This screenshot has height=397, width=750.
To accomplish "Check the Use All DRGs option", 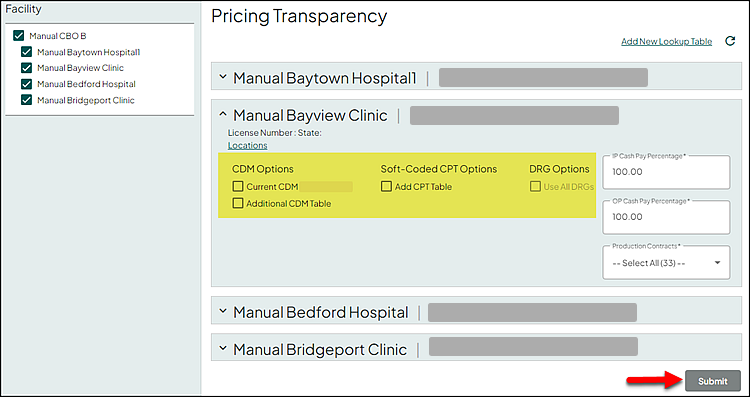I will coord(535,187).
